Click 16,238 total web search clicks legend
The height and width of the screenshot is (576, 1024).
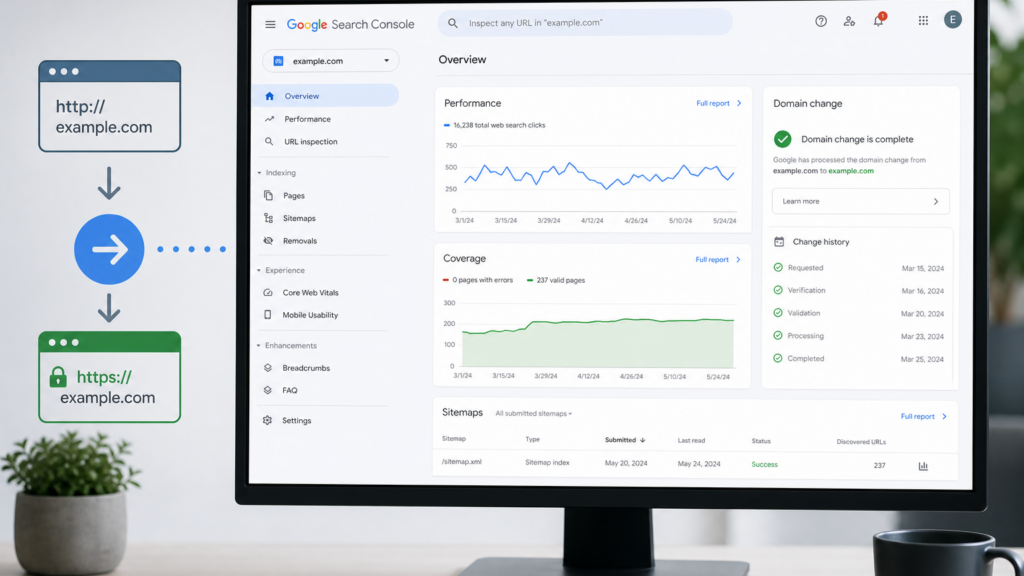pyautogui.click(x=494, y=125)
